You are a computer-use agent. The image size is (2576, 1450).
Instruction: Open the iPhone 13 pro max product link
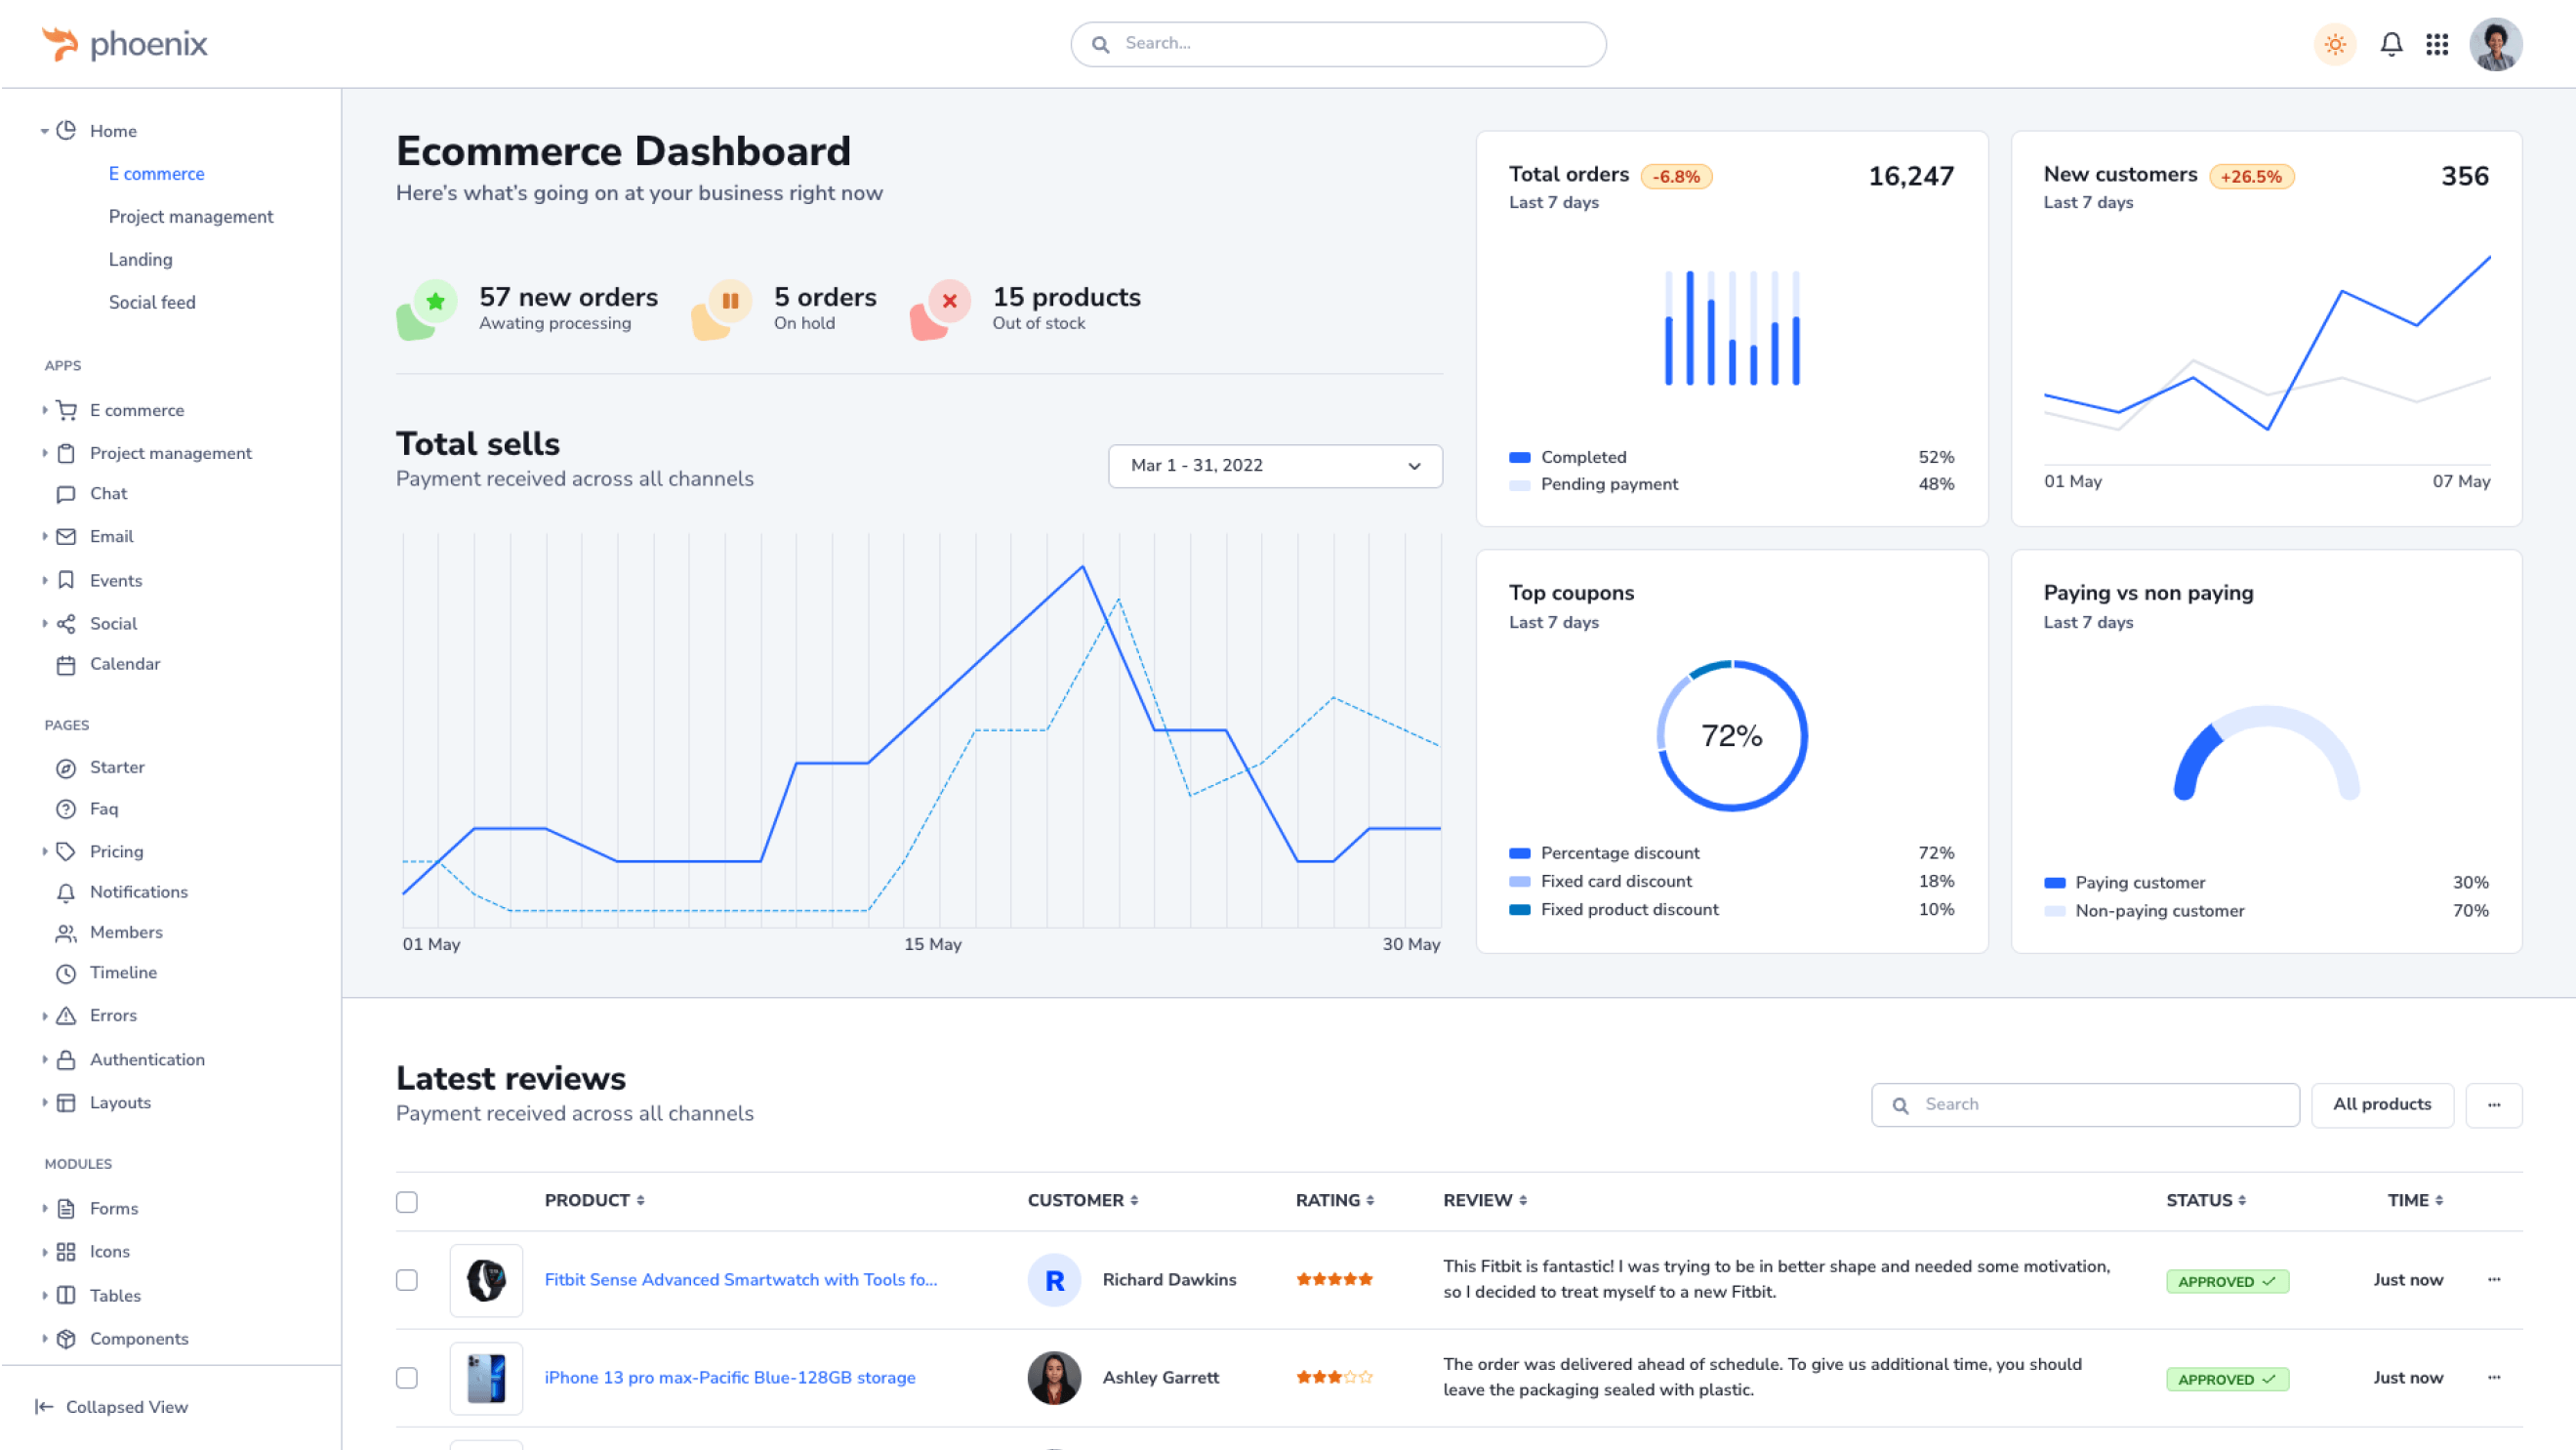[729, 1377]
